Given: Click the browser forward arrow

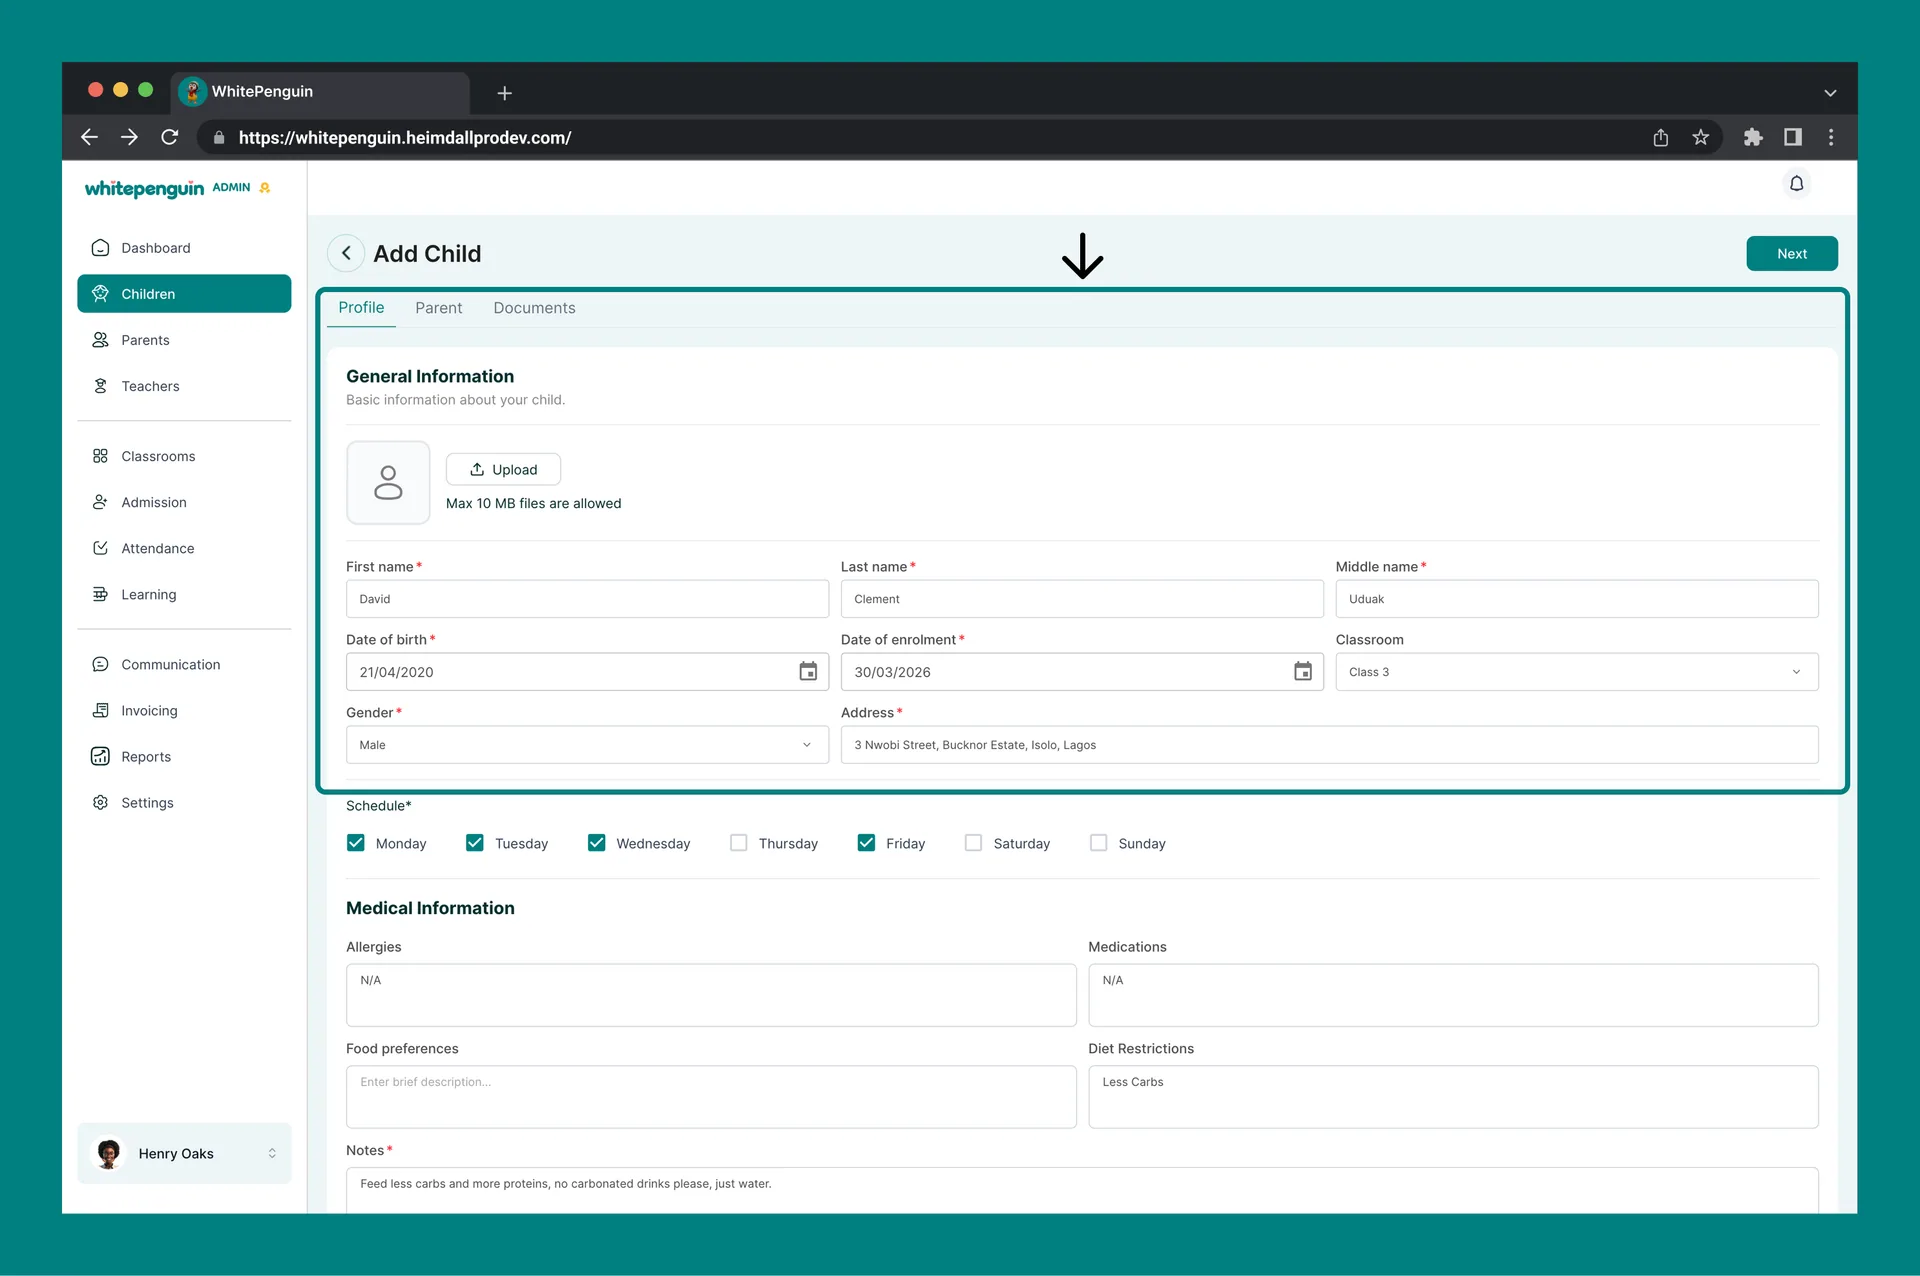Looking at the screenshot, I should tap(129, 137).
